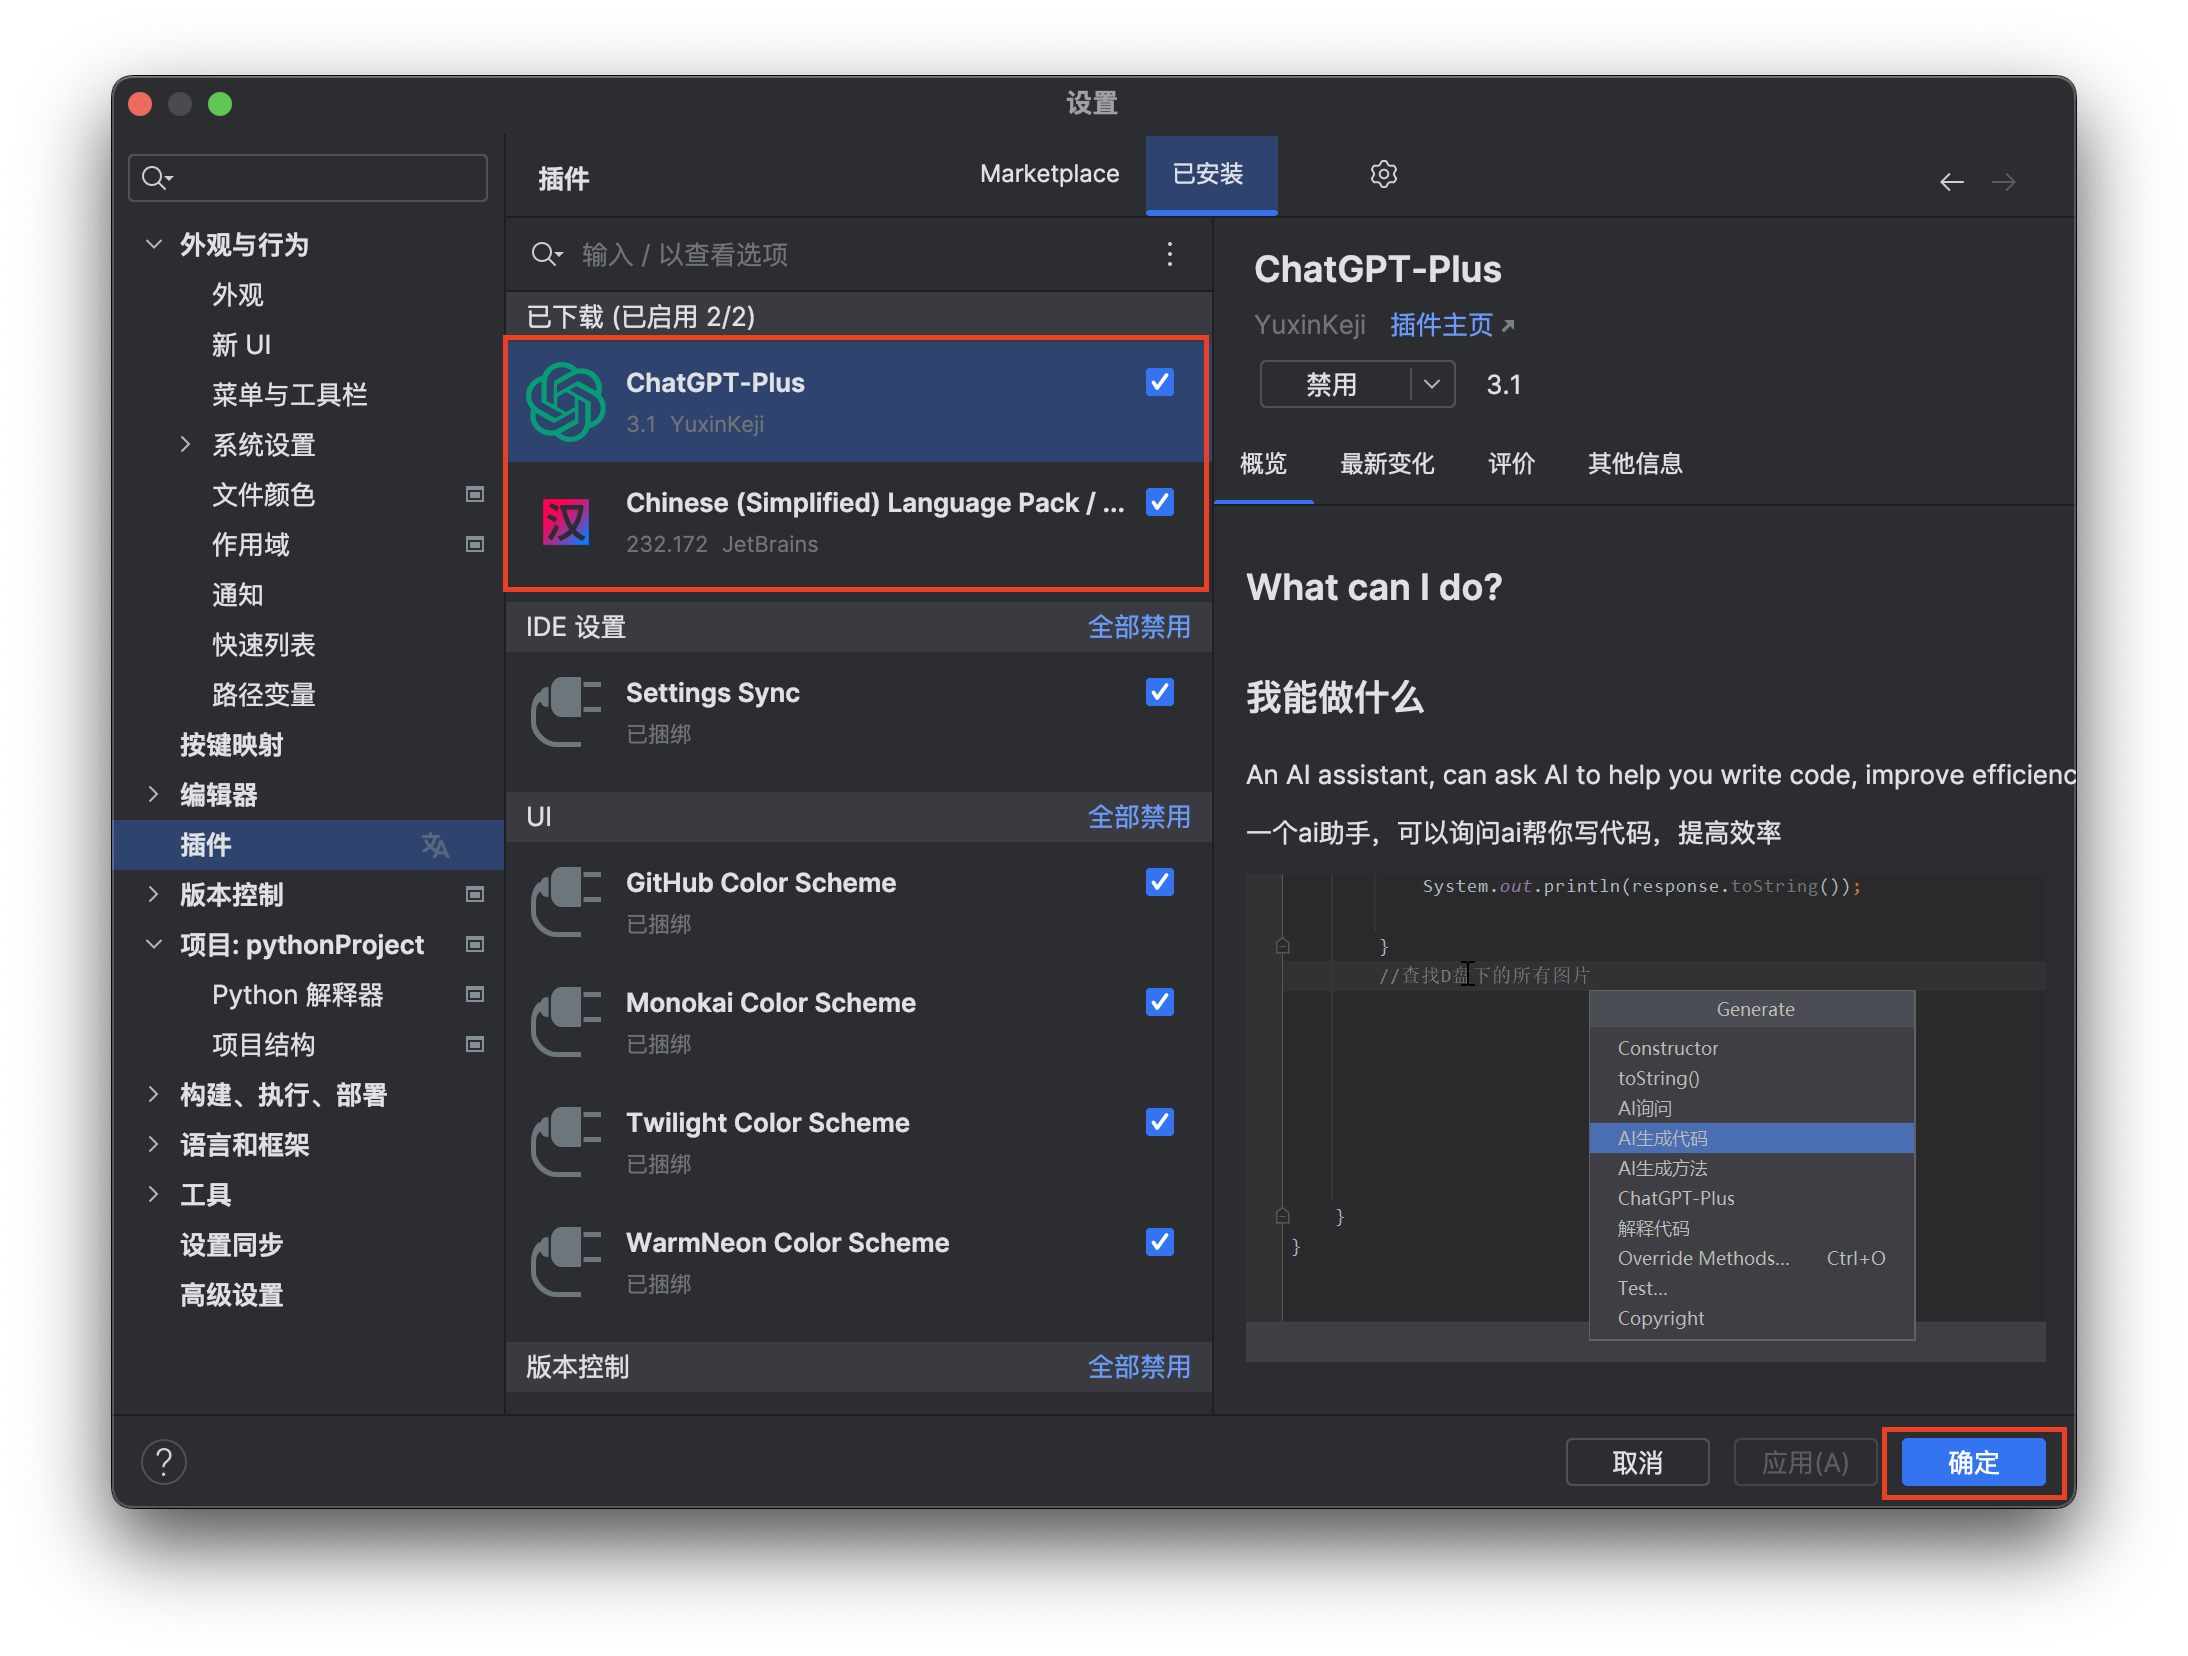Go forward with the right arrow
The image size is (2188, 1656).
2003,182
